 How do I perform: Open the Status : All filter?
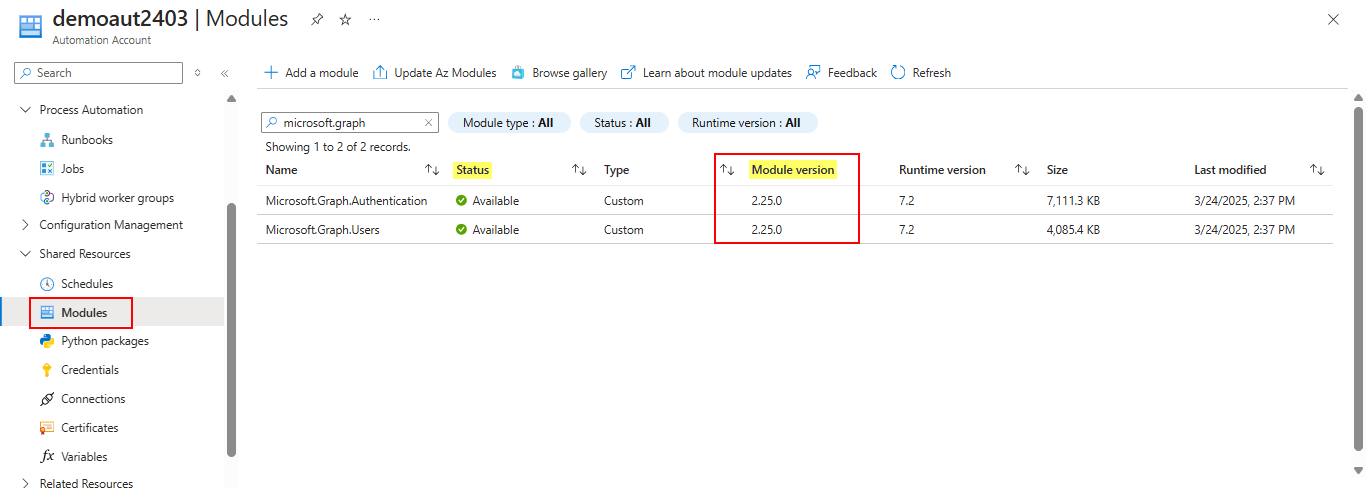pyautogui.click(x=622, y=123)
